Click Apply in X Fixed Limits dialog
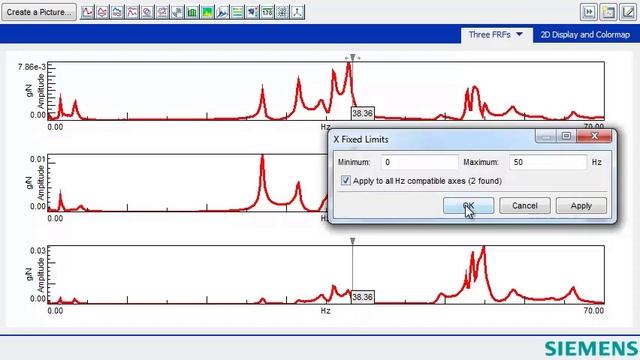The width and height of the screenshot is (640, 360). 581,206
